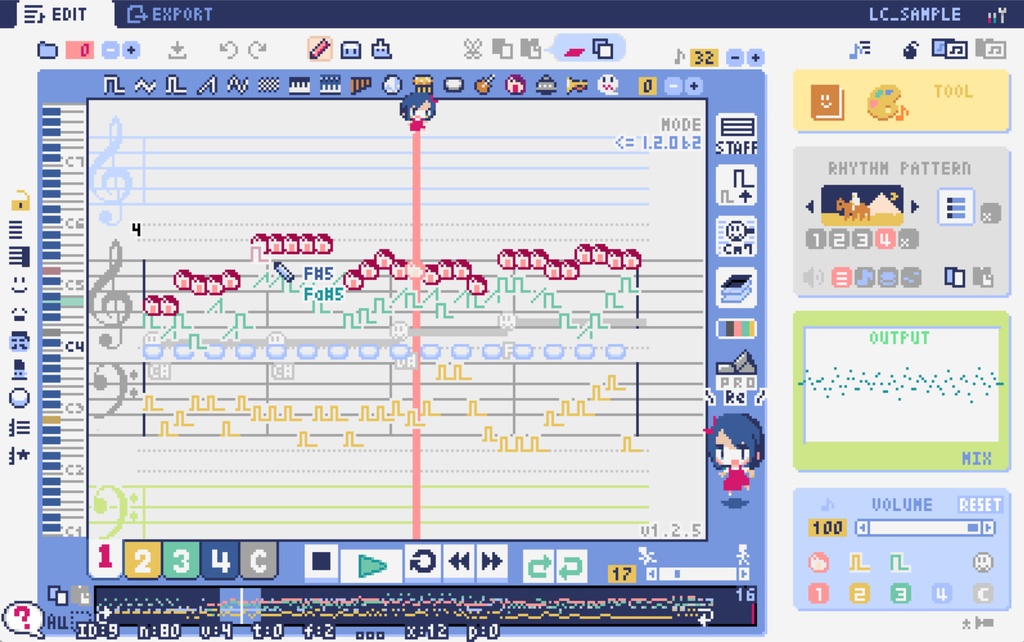Toggle the Re recording switch
1024x642 pixels.
point(733,398)
